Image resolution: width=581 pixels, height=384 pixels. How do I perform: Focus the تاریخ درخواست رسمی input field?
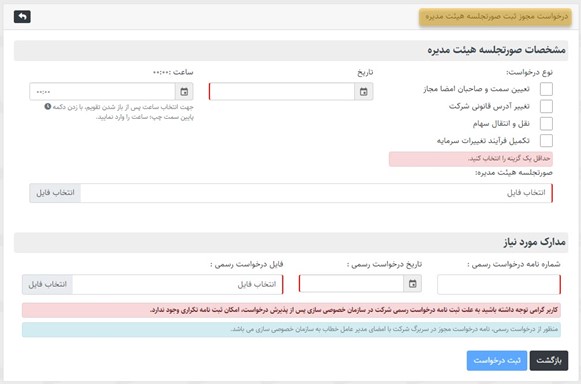click(351, 284)
